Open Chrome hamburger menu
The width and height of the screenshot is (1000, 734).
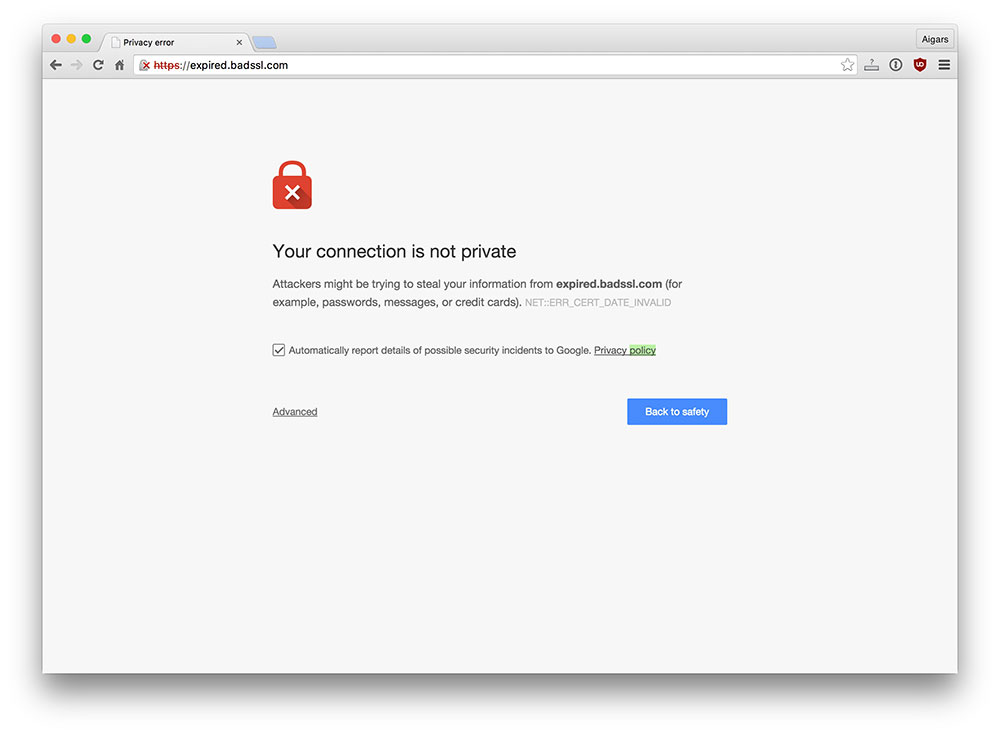944,64
